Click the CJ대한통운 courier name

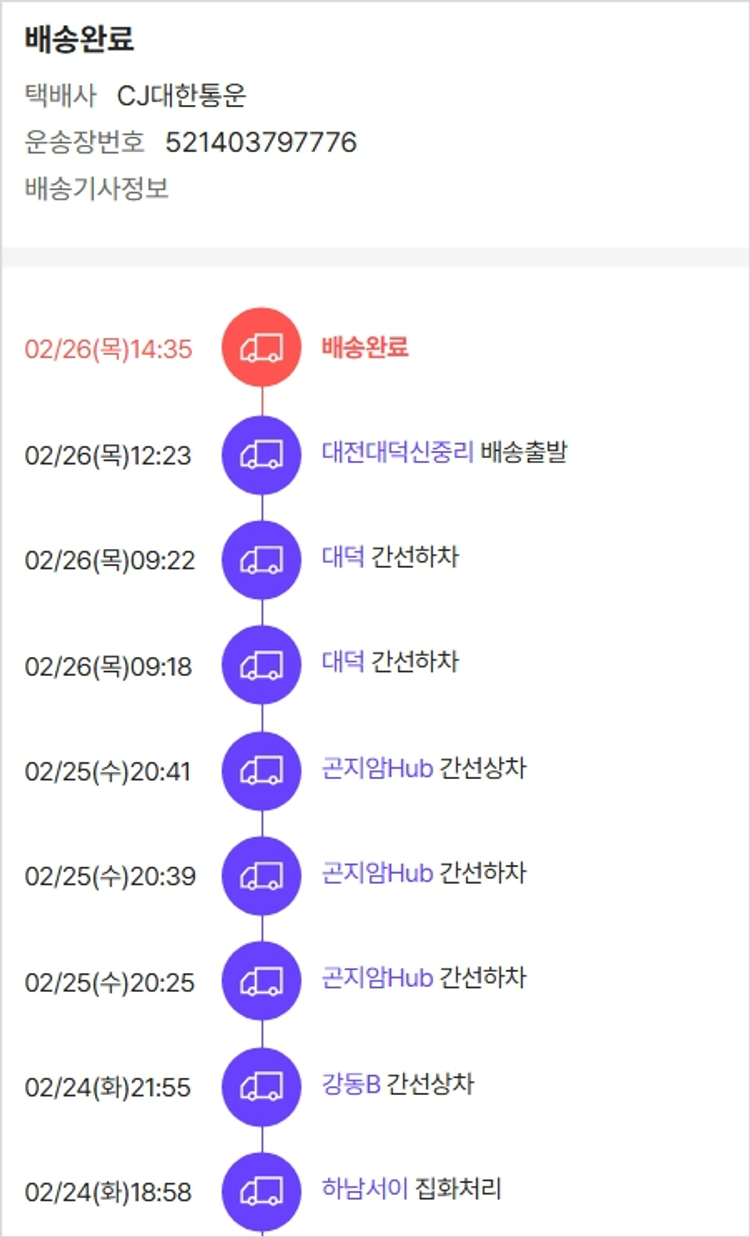tap(181, 96)
